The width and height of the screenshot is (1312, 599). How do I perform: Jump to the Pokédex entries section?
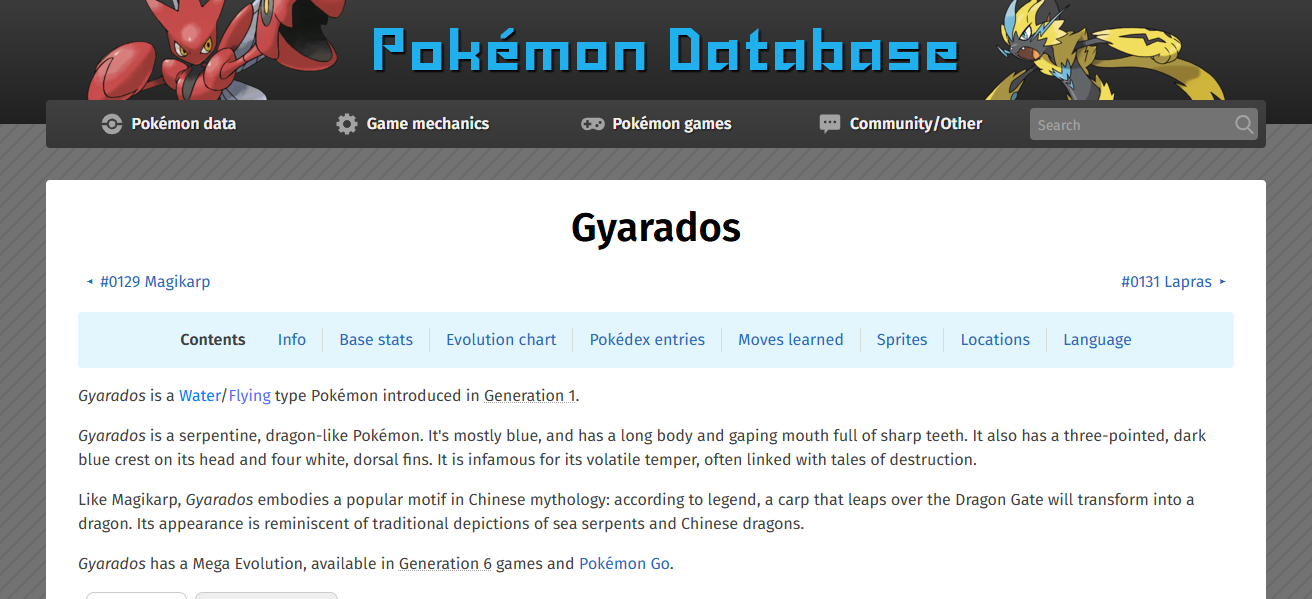tap(647, 340)
